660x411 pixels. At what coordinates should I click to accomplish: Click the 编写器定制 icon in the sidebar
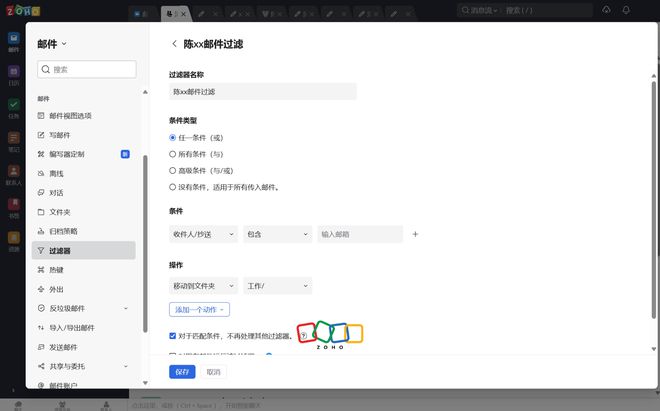(41, 154)
